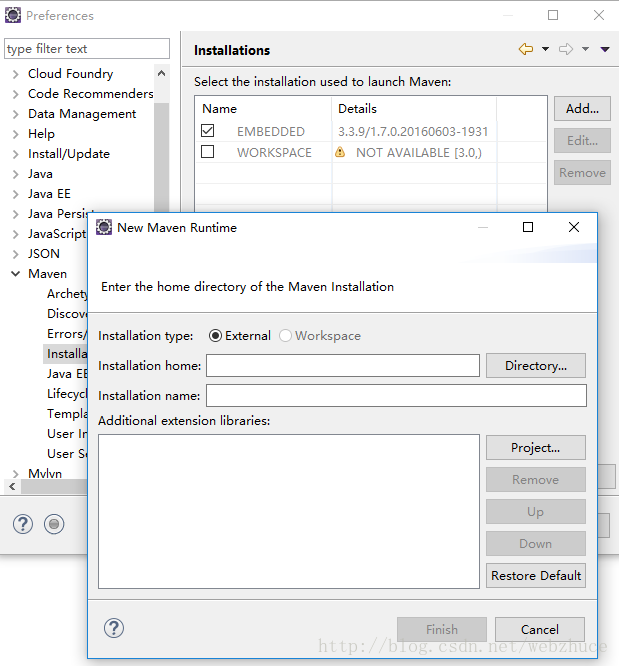Click the Preferences help question mark icon
Image resolution: width=619 pixels, height=666 pixels.
23,524
